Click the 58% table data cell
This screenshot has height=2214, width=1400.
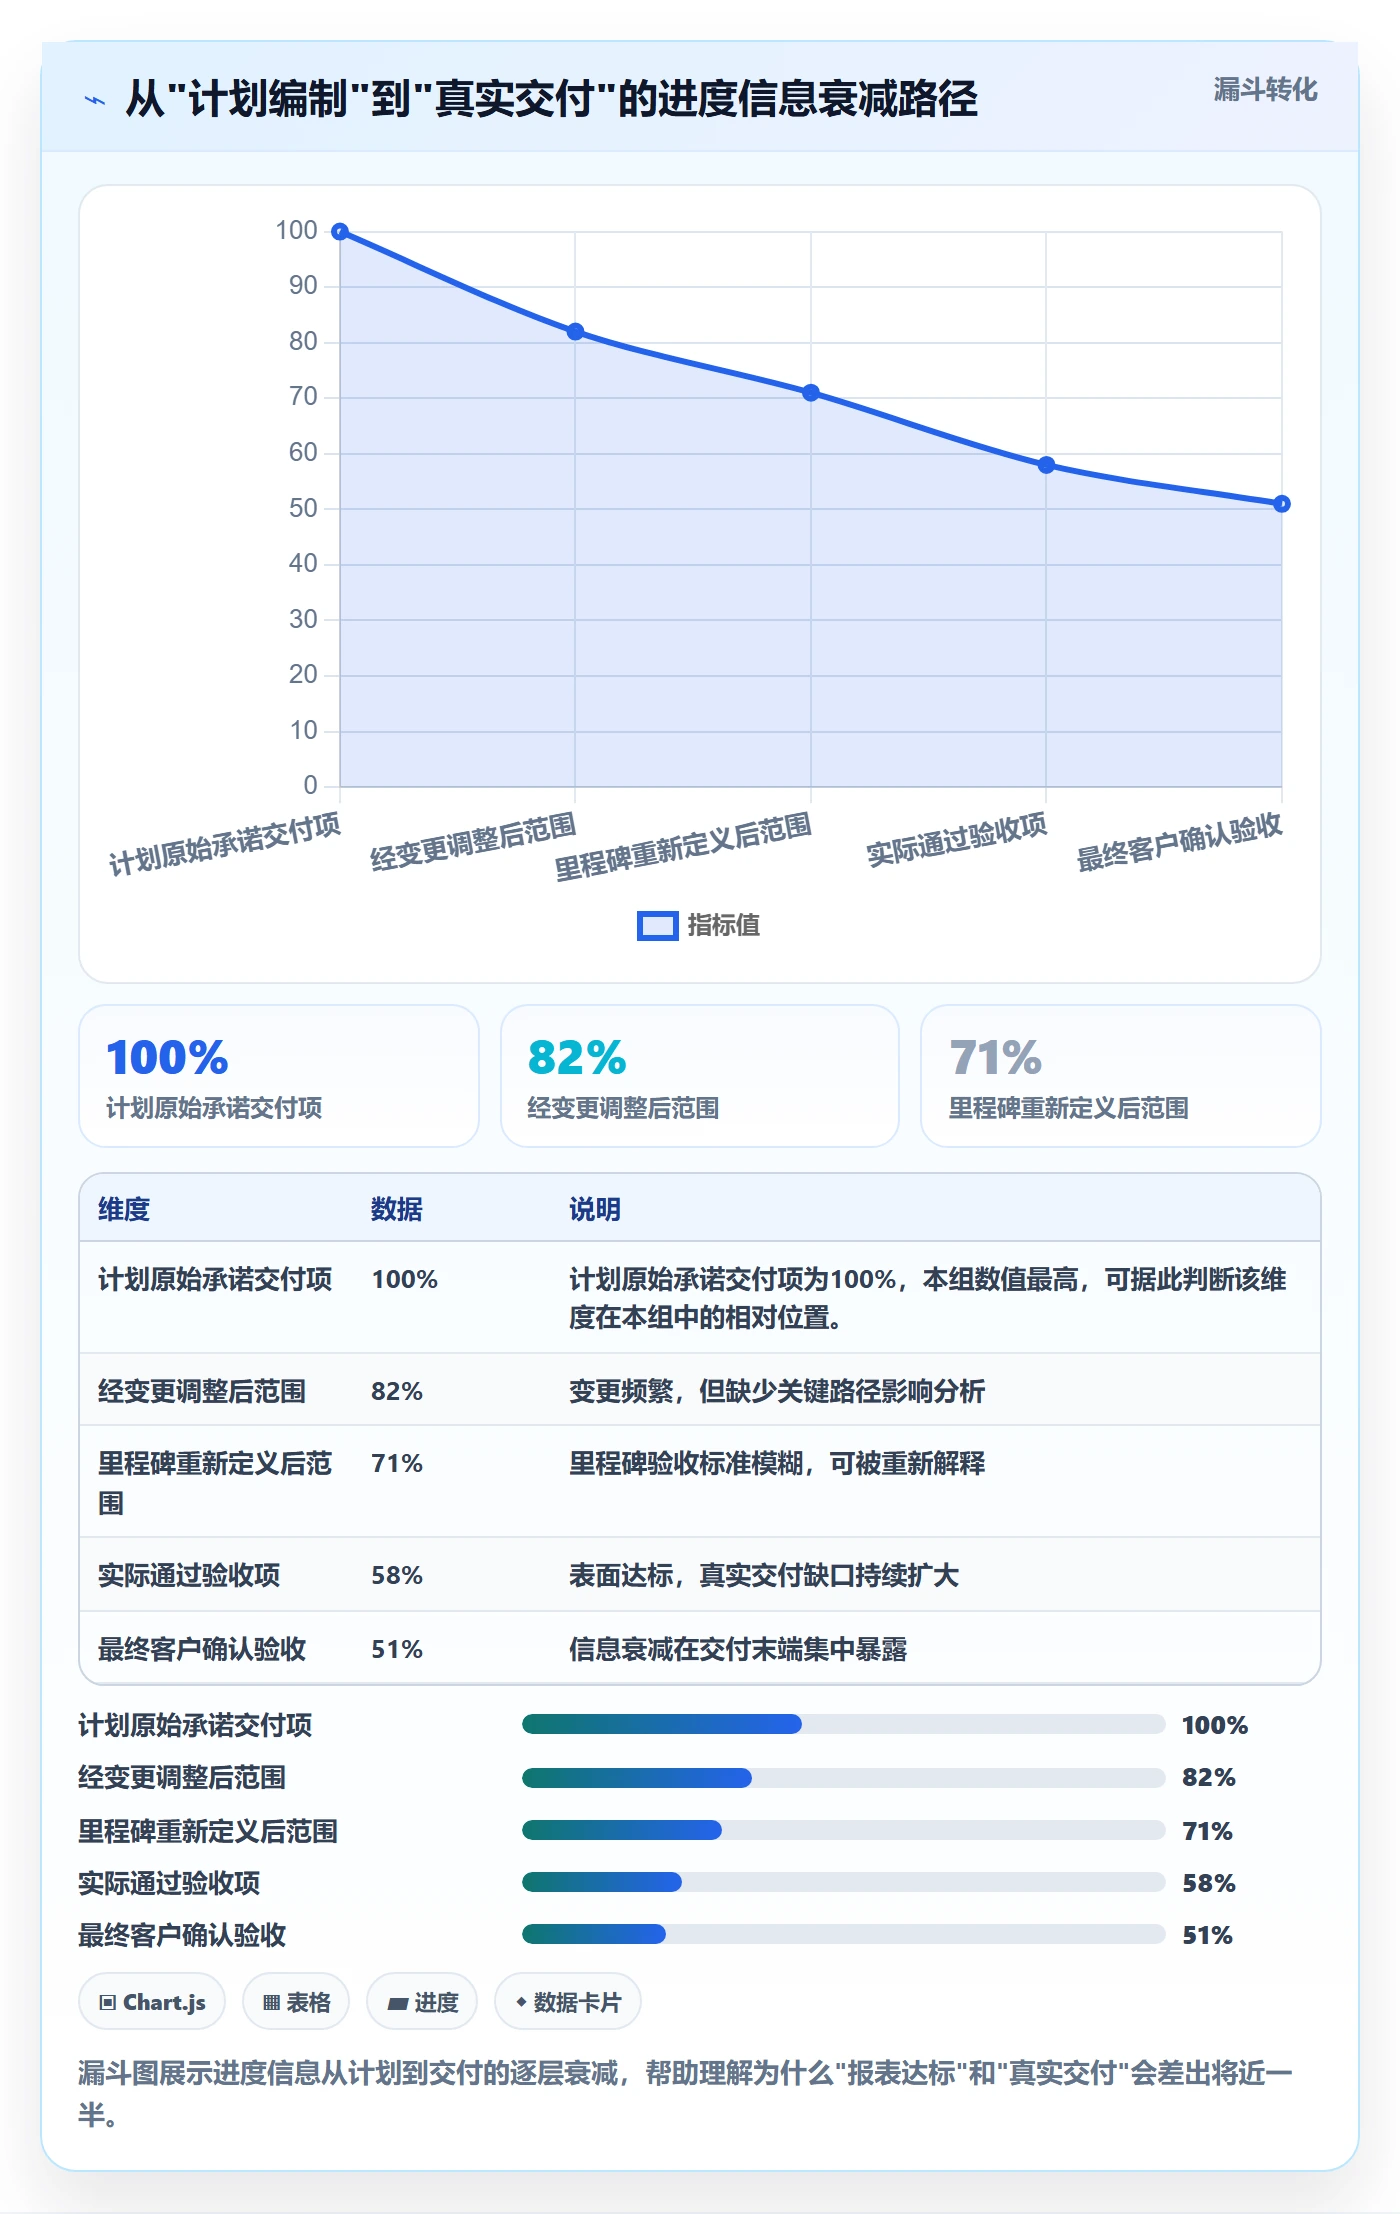397,1576
